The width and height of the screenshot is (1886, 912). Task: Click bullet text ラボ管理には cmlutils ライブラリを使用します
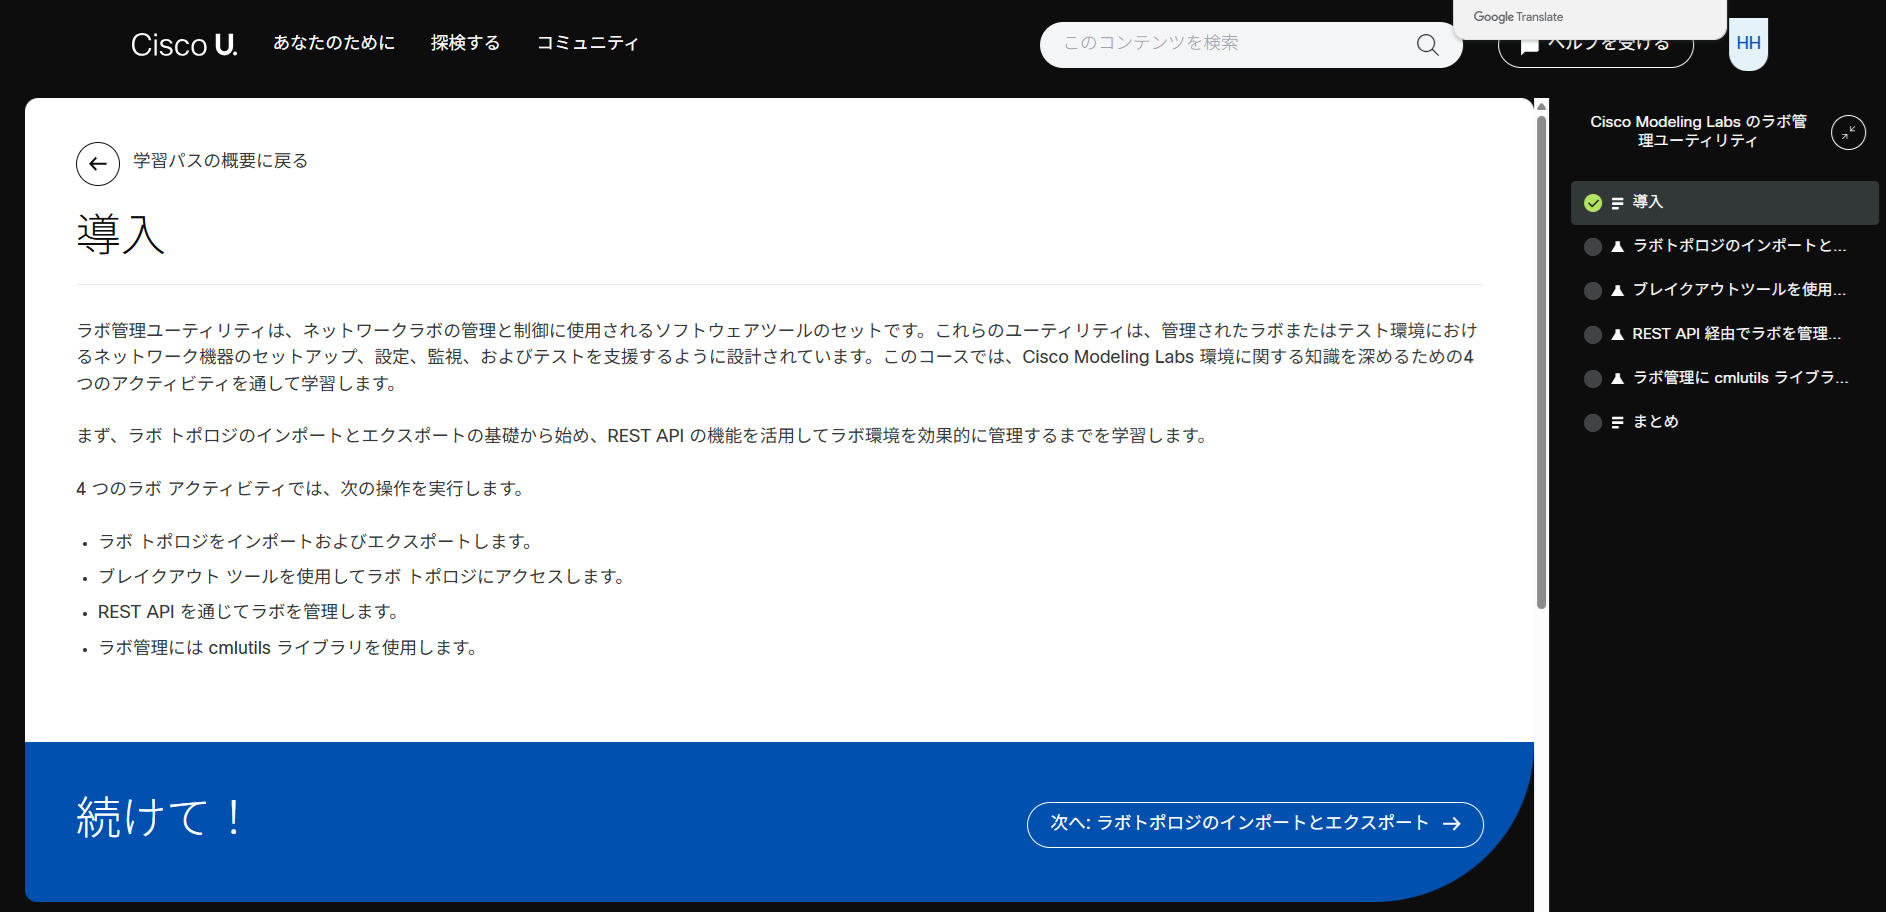point(289,648)
